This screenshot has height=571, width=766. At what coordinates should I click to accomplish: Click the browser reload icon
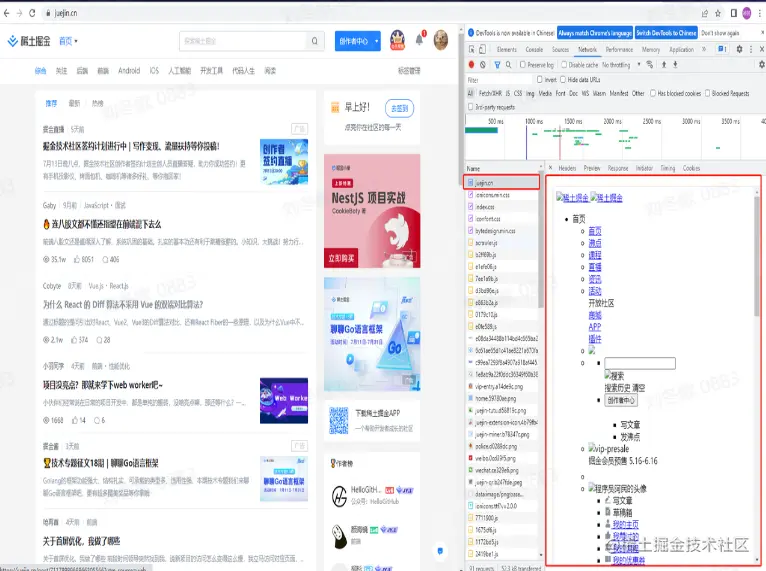coord(32,13)
